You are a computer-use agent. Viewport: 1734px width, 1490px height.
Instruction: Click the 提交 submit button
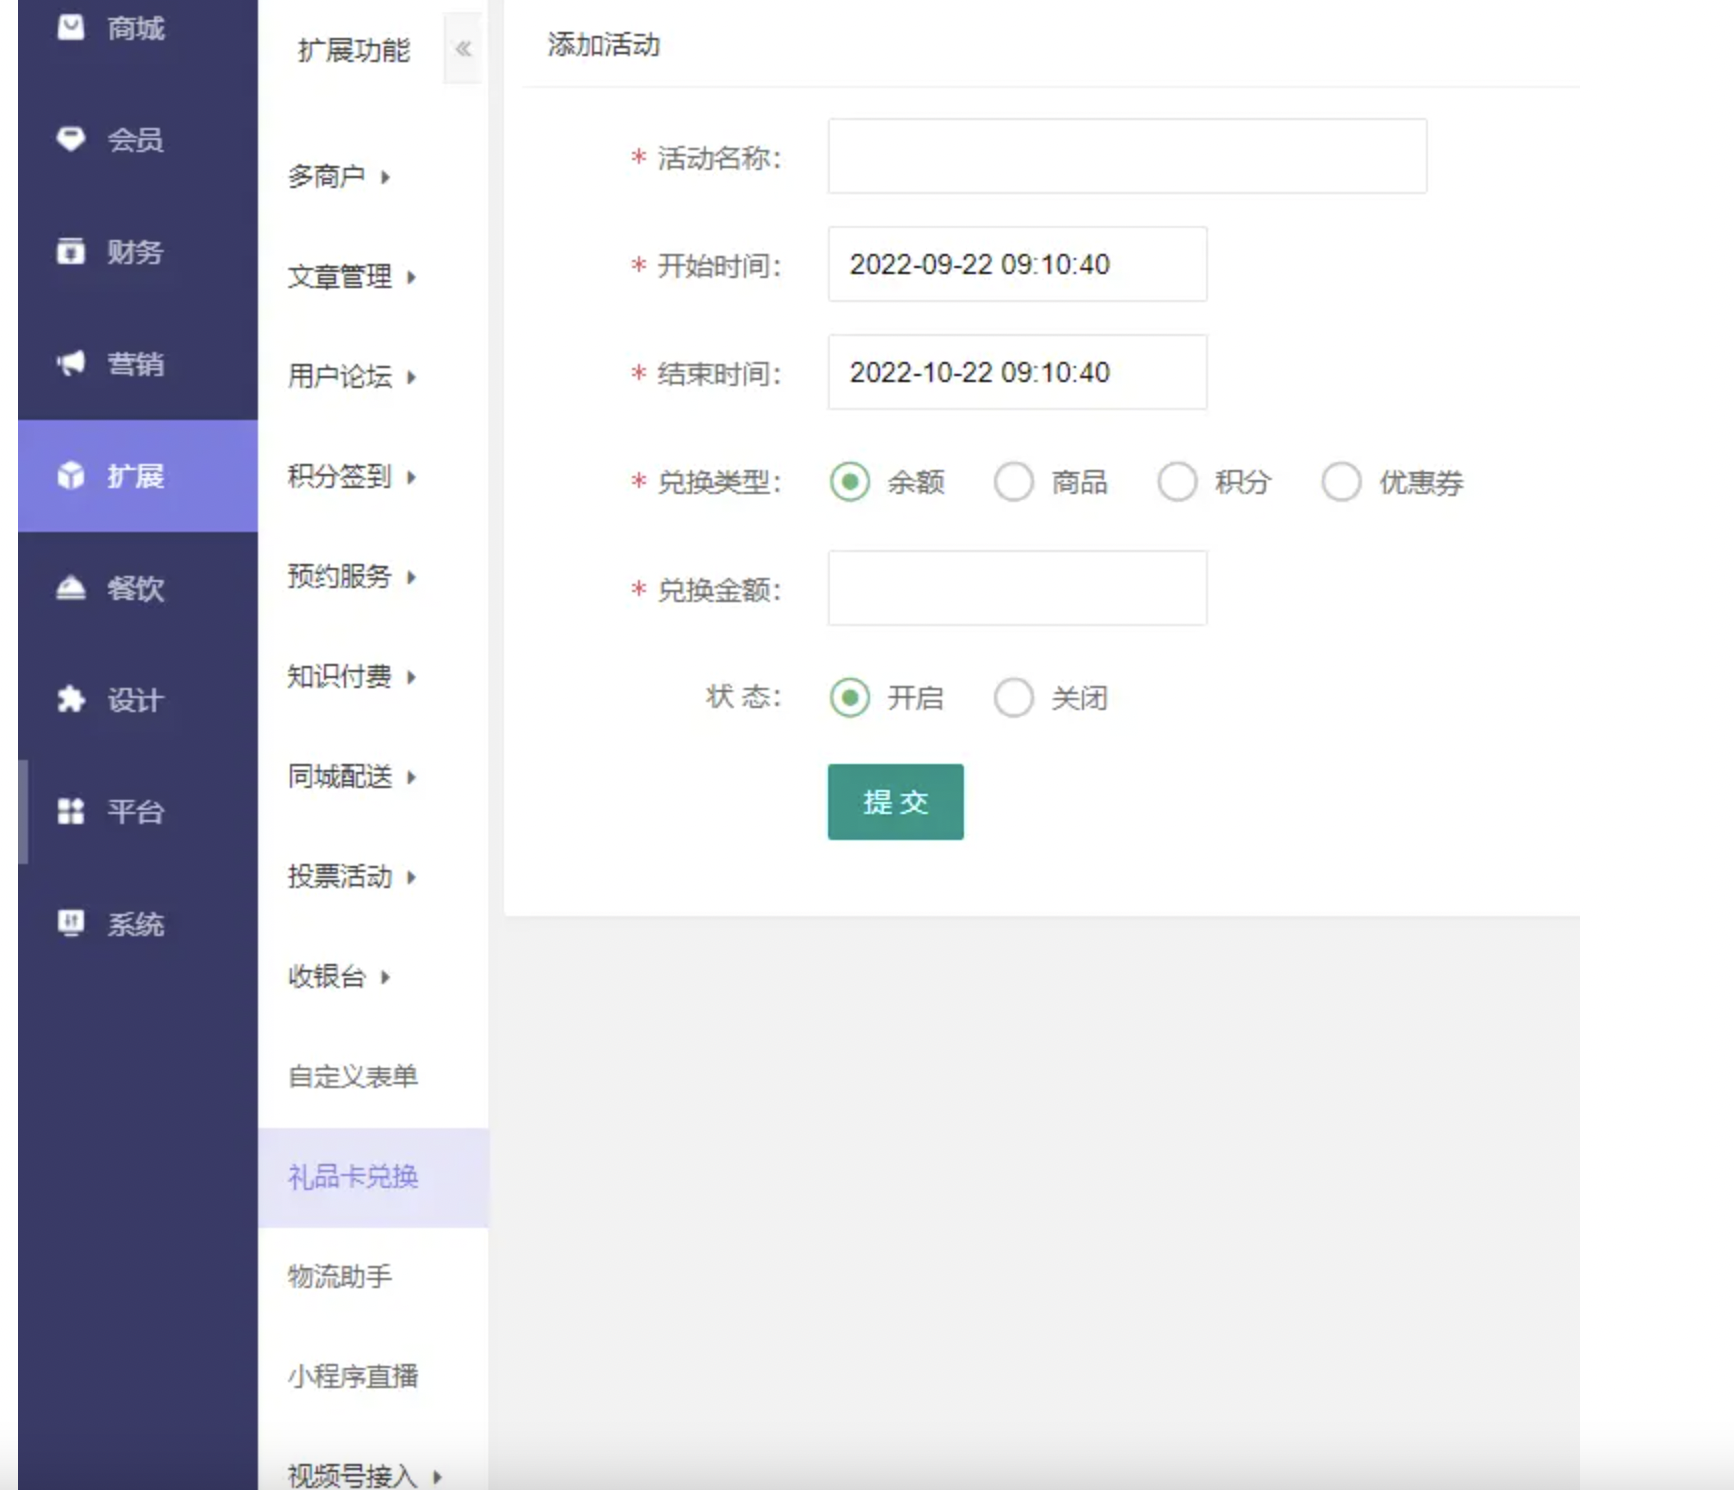[x=896, y=802]
